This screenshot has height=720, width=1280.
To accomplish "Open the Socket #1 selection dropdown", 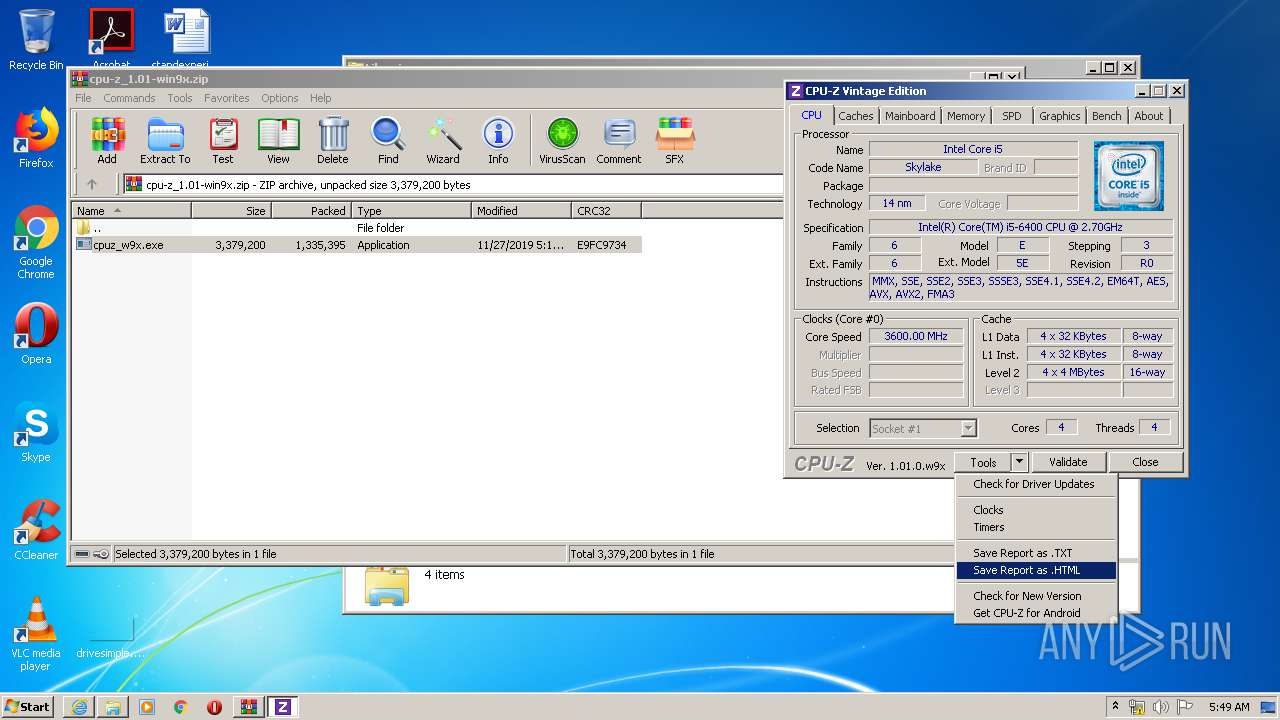I will pos(923,428).
